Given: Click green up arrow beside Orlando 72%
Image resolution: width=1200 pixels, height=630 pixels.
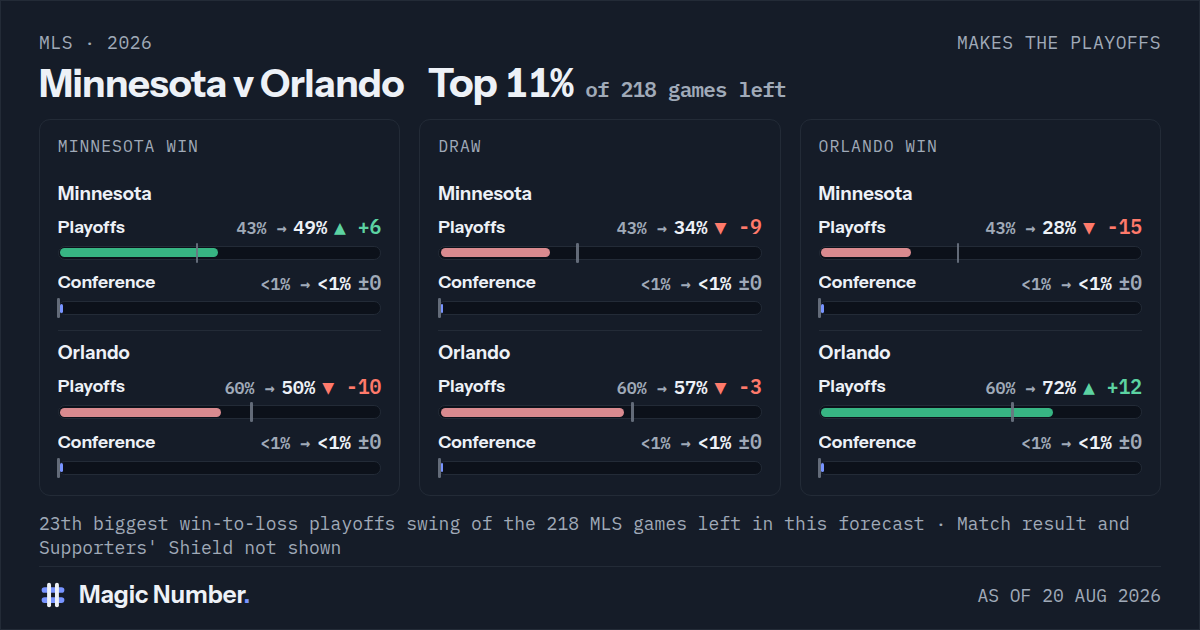Looking at the screenshot, I should [1089, 388].
